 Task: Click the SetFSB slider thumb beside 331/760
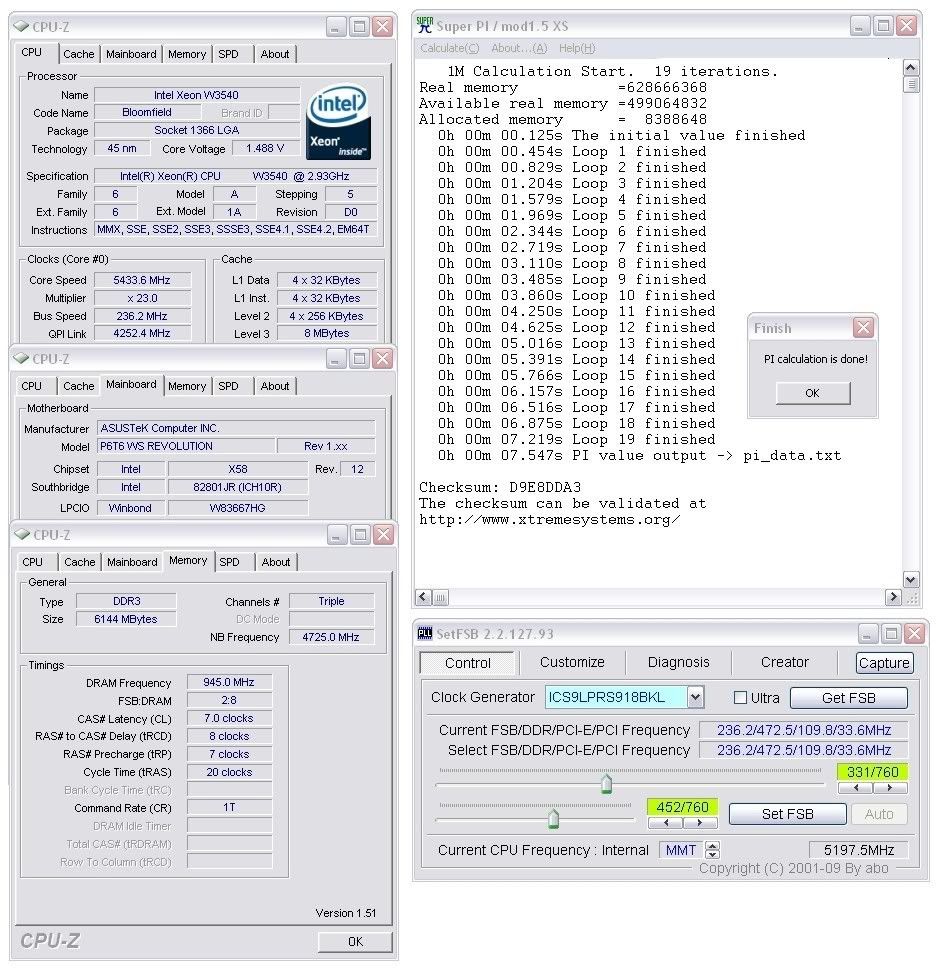tap(607, 784)
